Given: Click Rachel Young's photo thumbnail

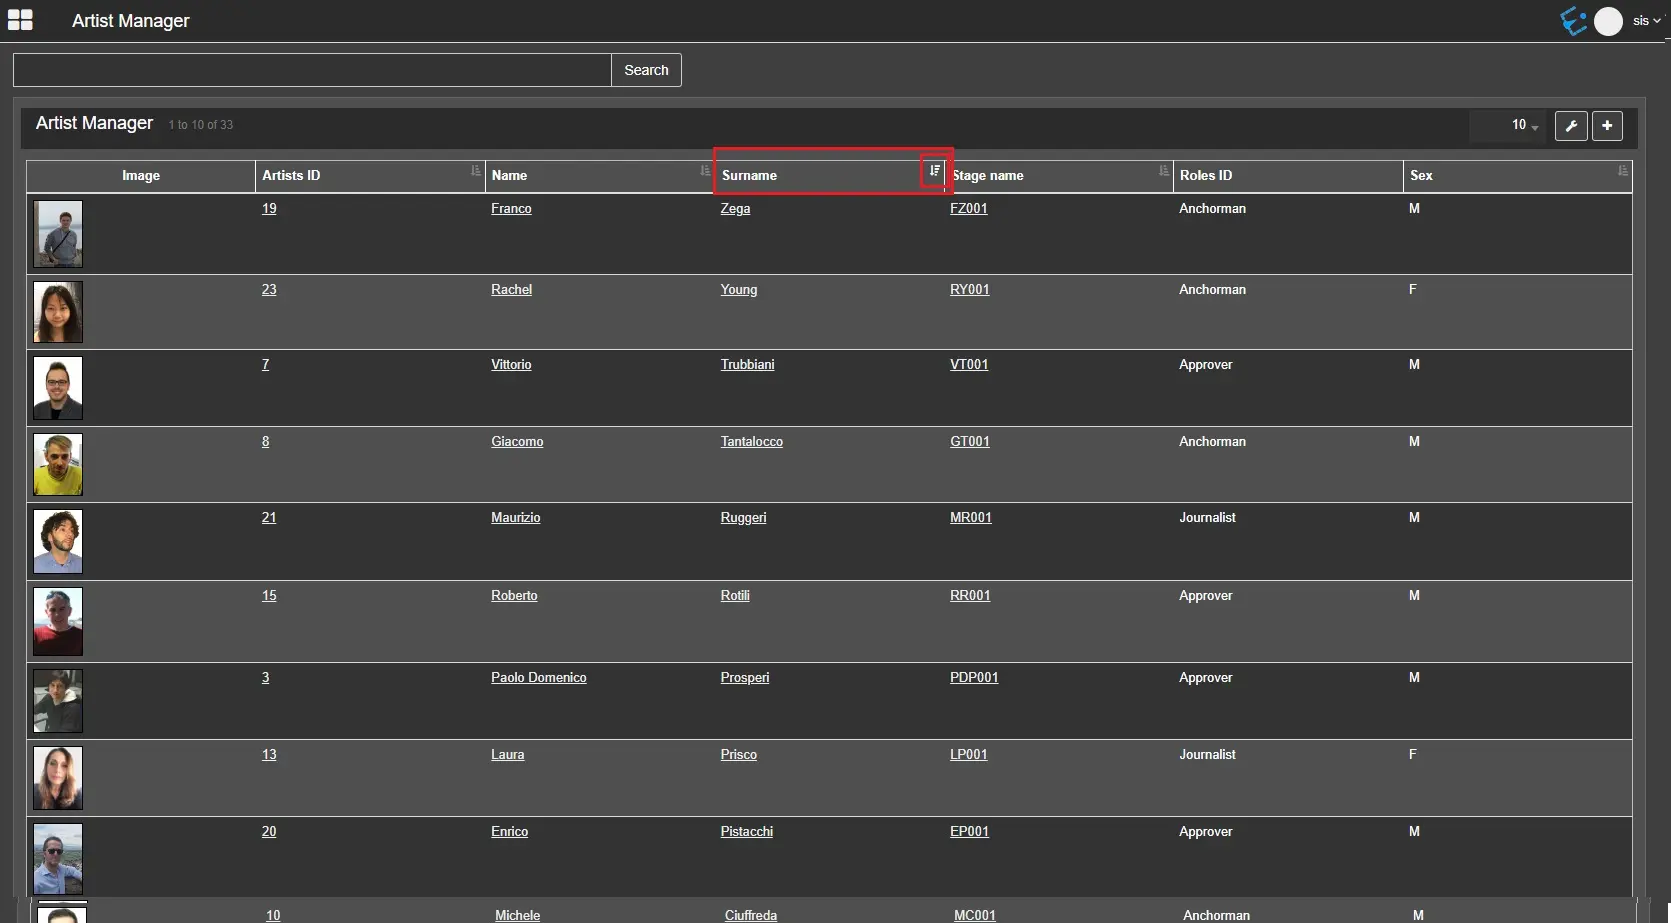Looking at the screenshot, I should [58, 312].
